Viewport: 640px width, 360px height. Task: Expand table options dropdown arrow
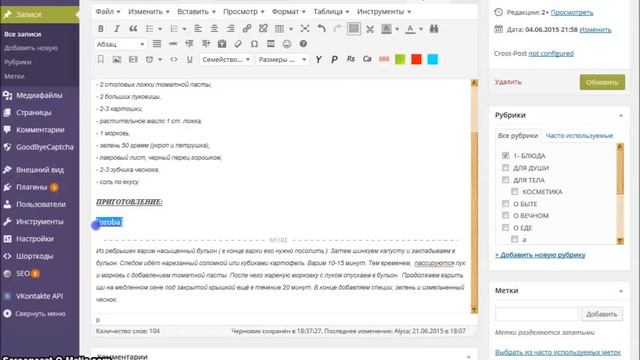click(291, 29)
